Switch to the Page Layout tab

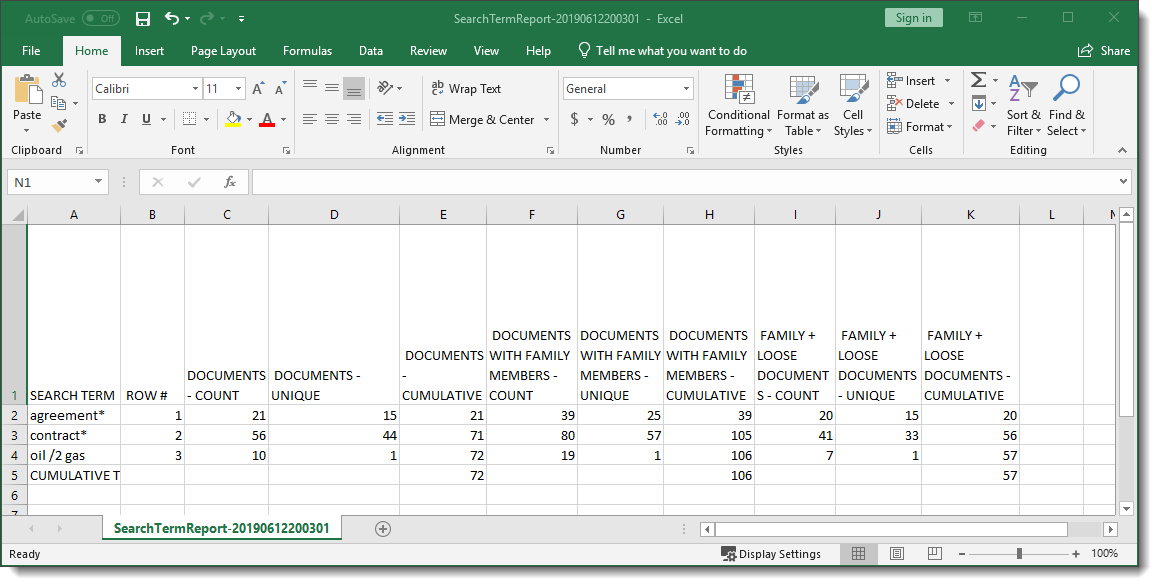(223, 51)
